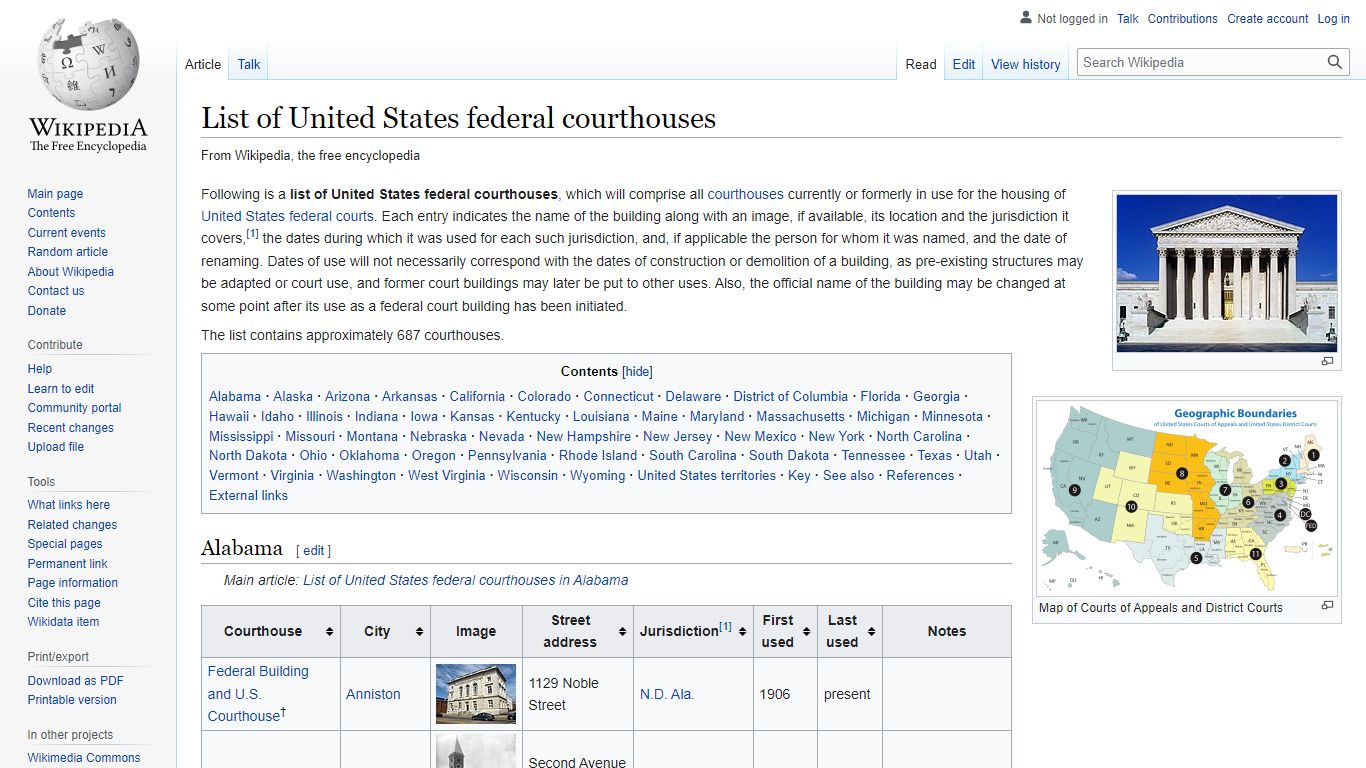Open the Geographic Boundaries map thumbnail
1366x768 pixels.
pos(1188,498)
